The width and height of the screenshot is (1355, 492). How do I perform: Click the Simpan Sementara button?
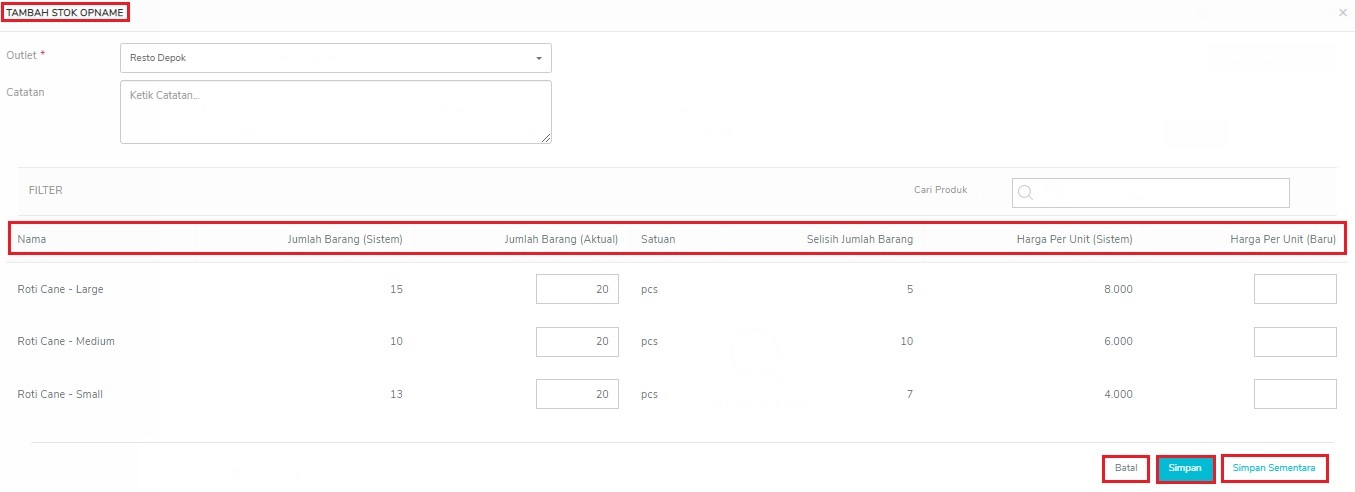[1273, 468]
